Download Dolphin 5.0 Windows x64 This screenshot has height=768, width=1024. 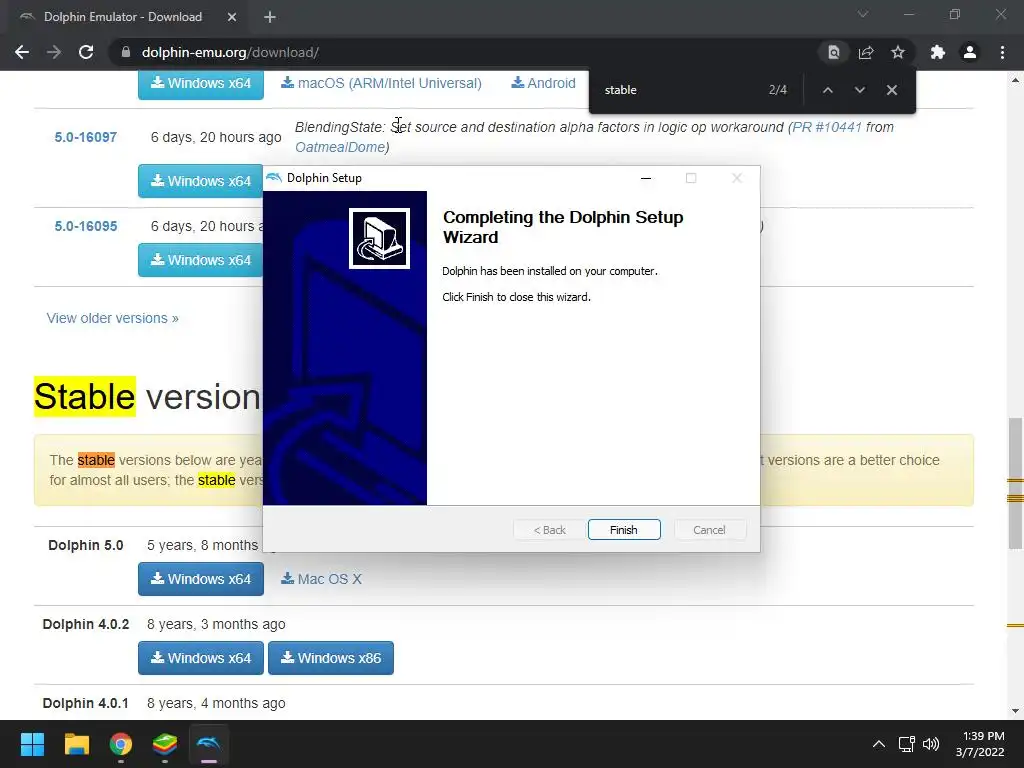tap(200, 579)
